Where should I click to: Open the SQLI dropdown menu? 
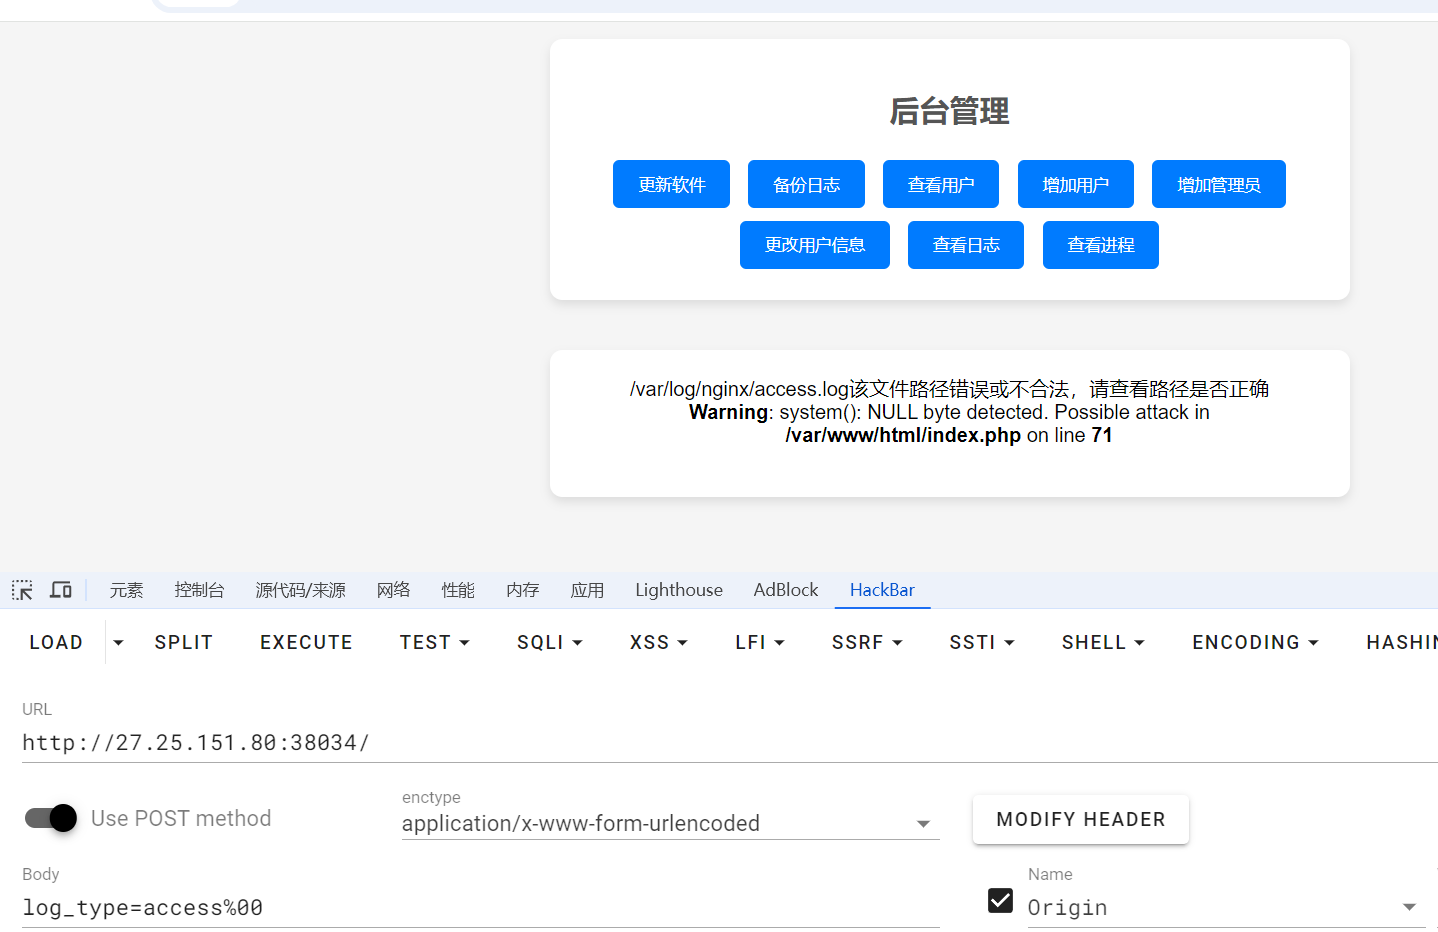(549, 643)
